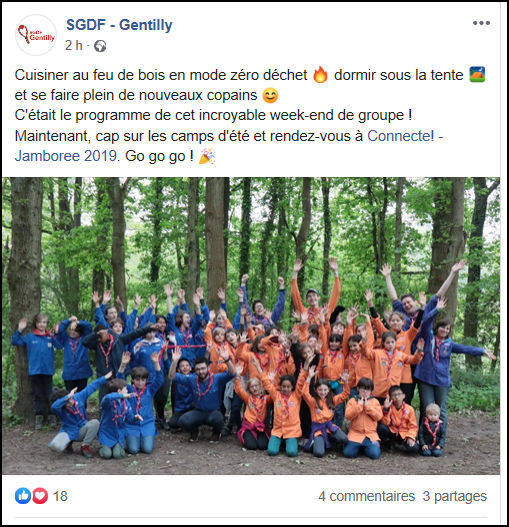This screenshot has width=509, height=527.
Task: Open the post options three-dots menu
Action: [x=481, y=23]
